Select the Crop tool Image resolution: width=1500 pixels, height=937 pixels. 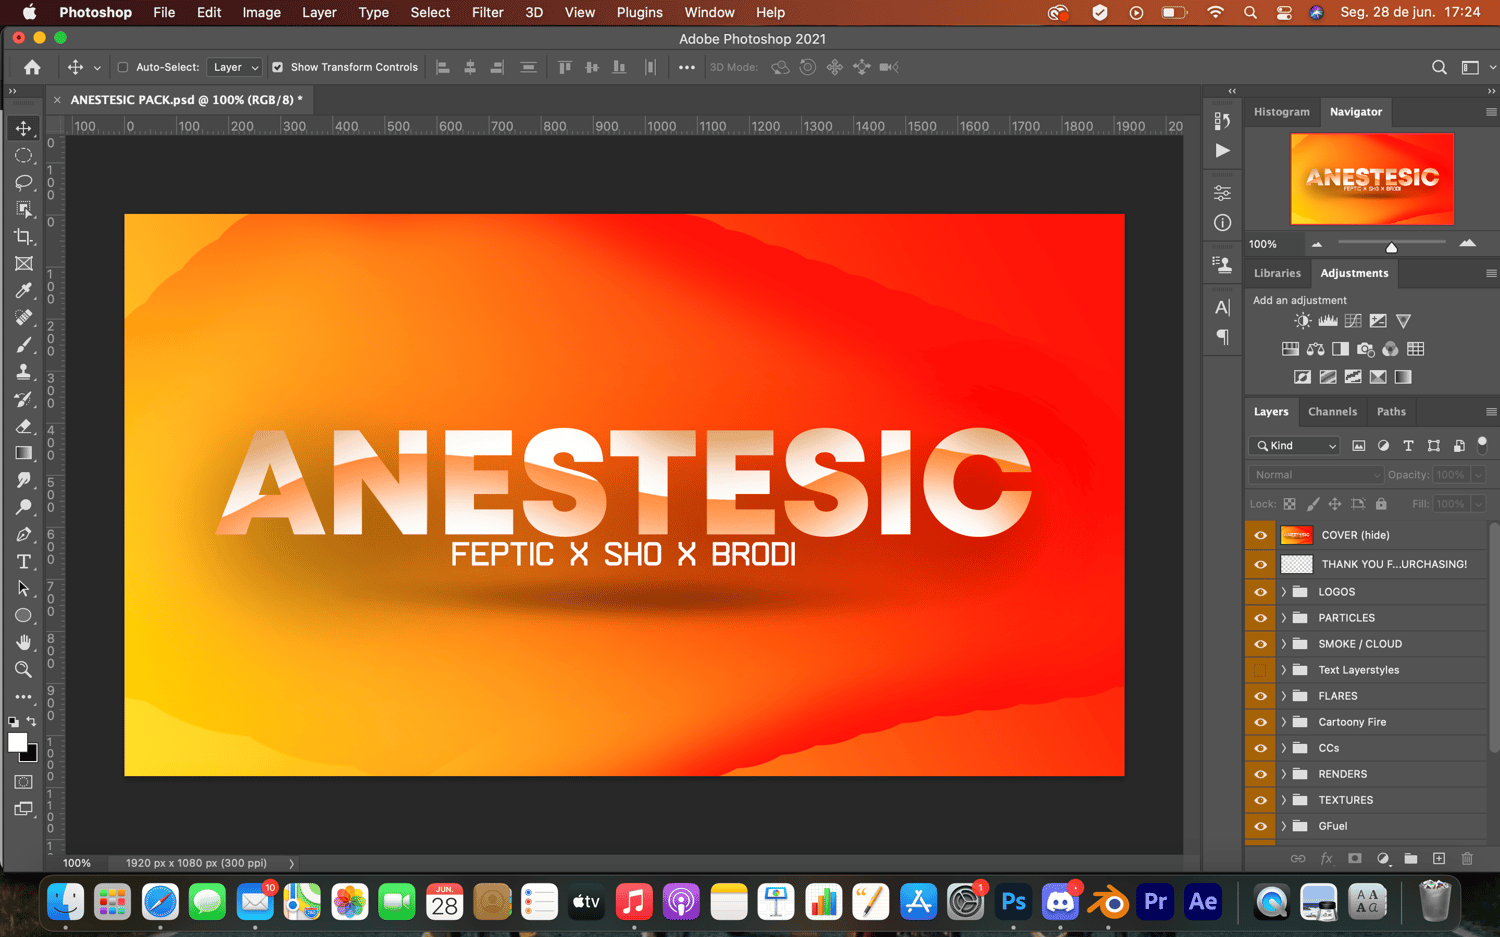tap(24, 237)
